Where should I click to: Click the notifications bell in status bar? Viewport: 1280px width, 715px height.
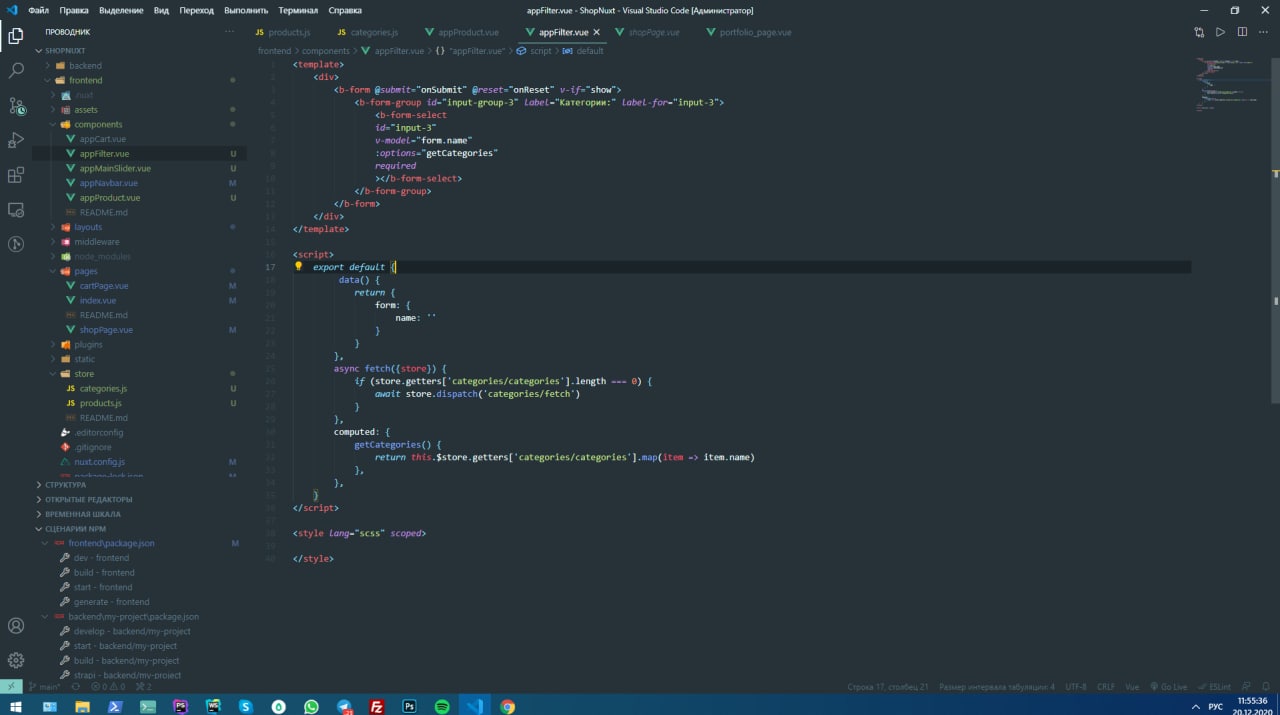1266,687
